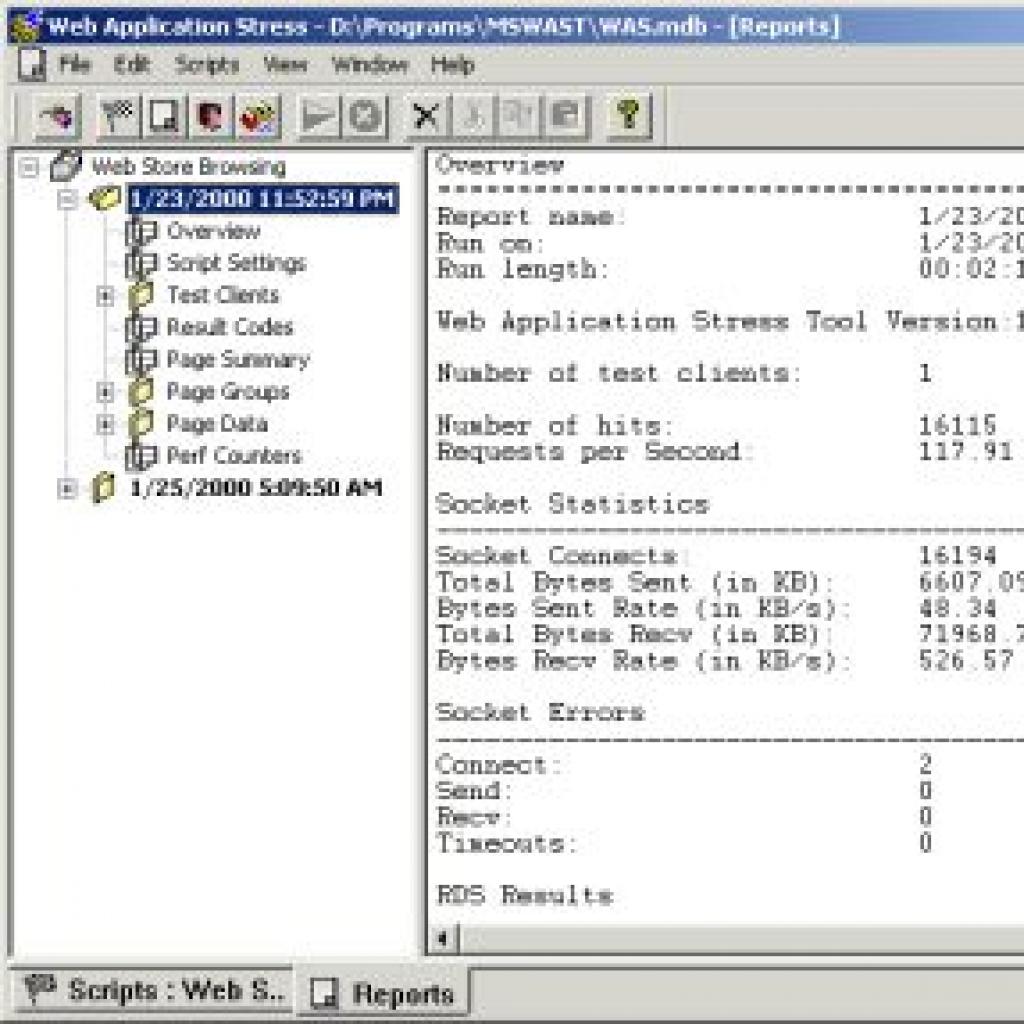The height and width of the screenshot is (1024, 1024).
Task: Expand the 1/25/2000 5:09:50 AM report node
Action: (67, 488)
